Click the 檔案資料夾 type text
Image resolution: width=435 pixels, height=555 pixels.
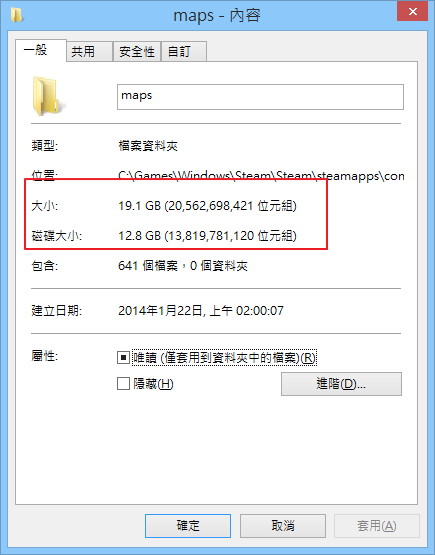[148, 146]
